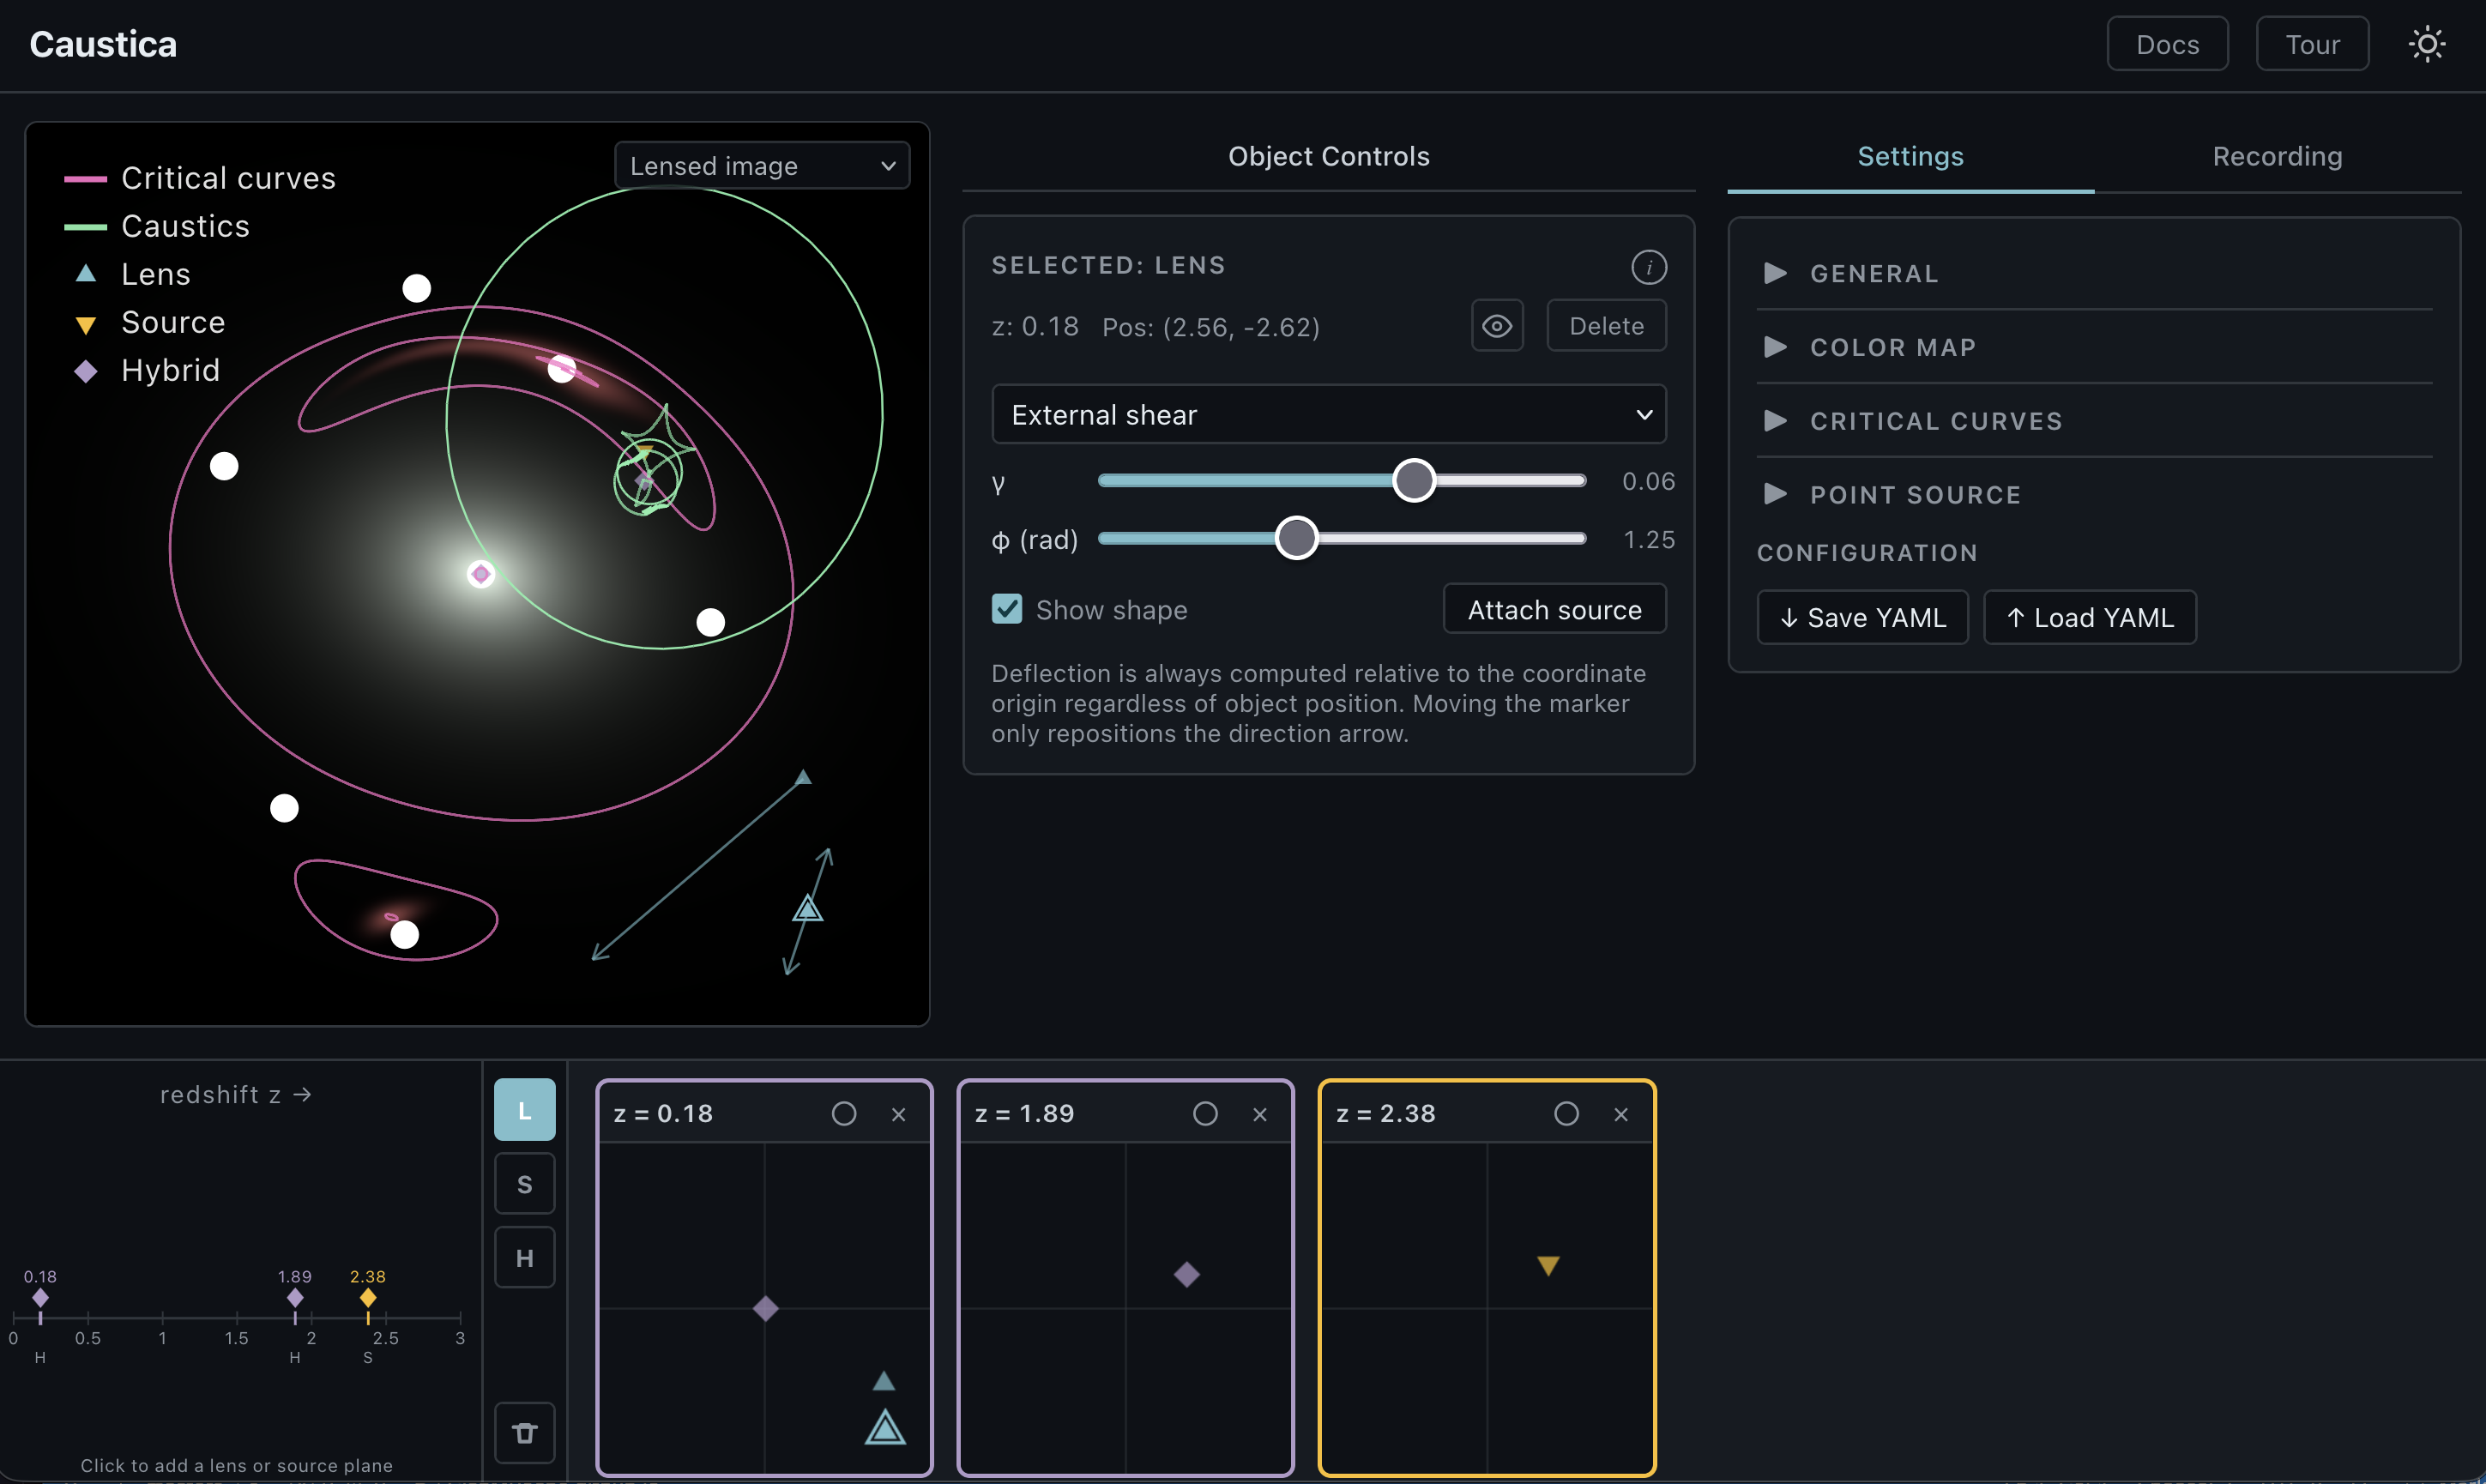
Task: Expand the COLOR MAP settings section
Action: [2094, 347]
